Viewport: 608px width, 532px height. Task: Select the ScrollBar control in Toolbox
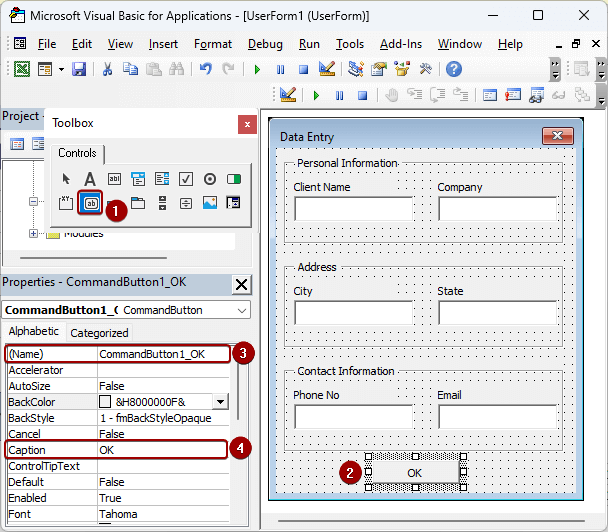coord(162,203)
